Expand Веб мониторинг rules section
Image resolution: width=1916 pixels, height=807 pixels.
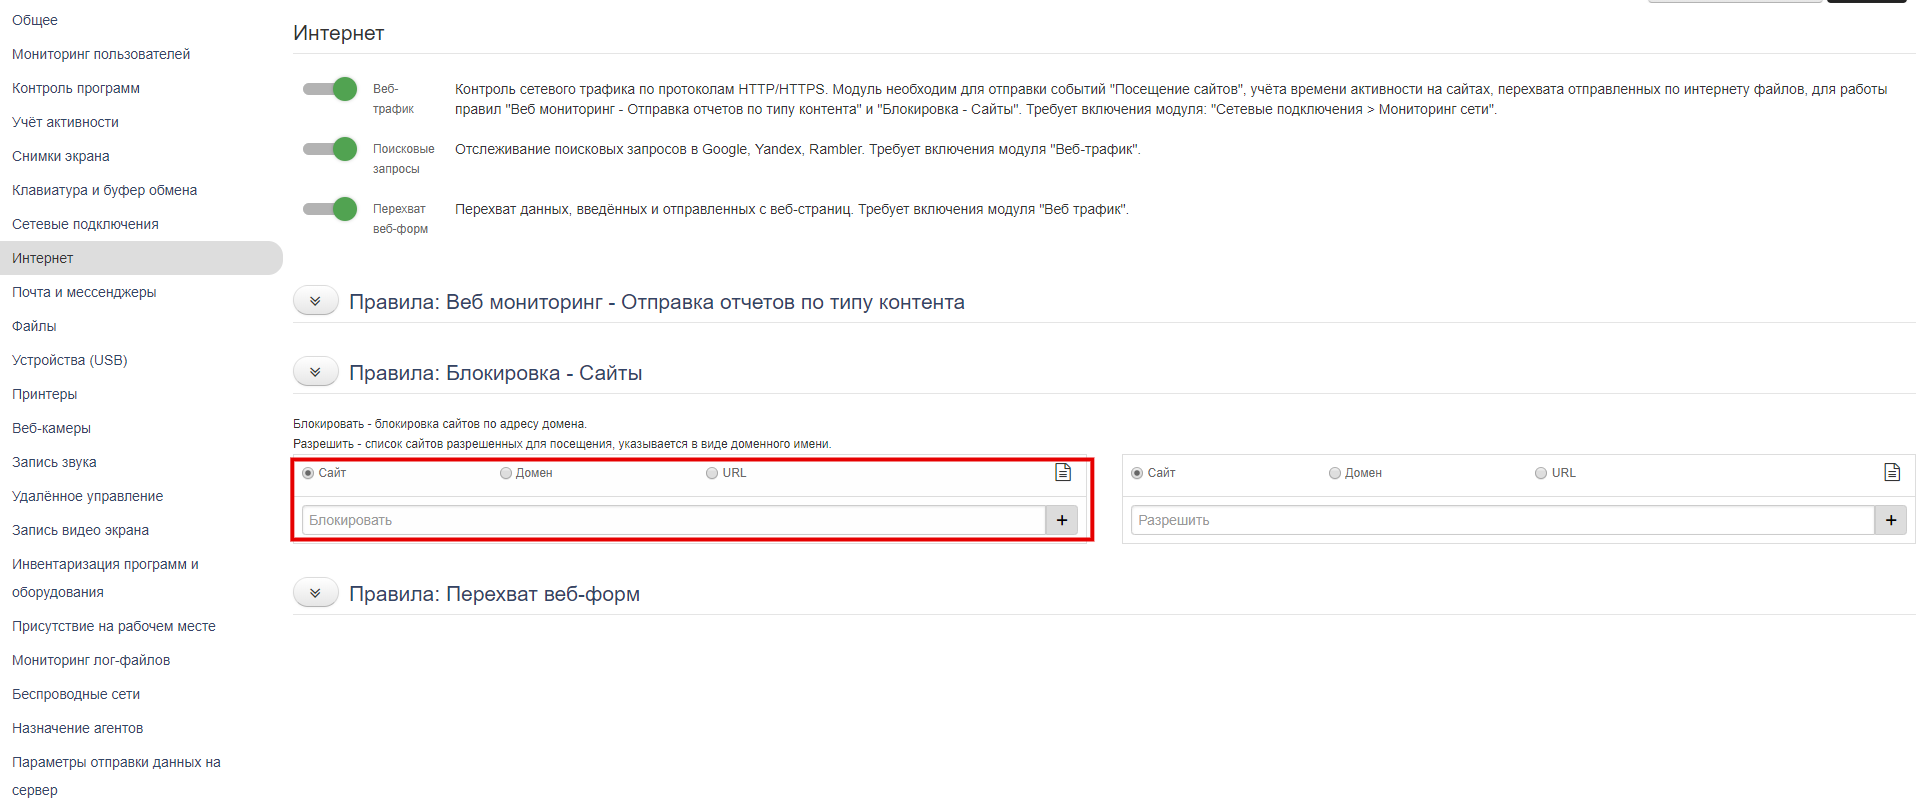pyautogui.click(x=315, y=301)
